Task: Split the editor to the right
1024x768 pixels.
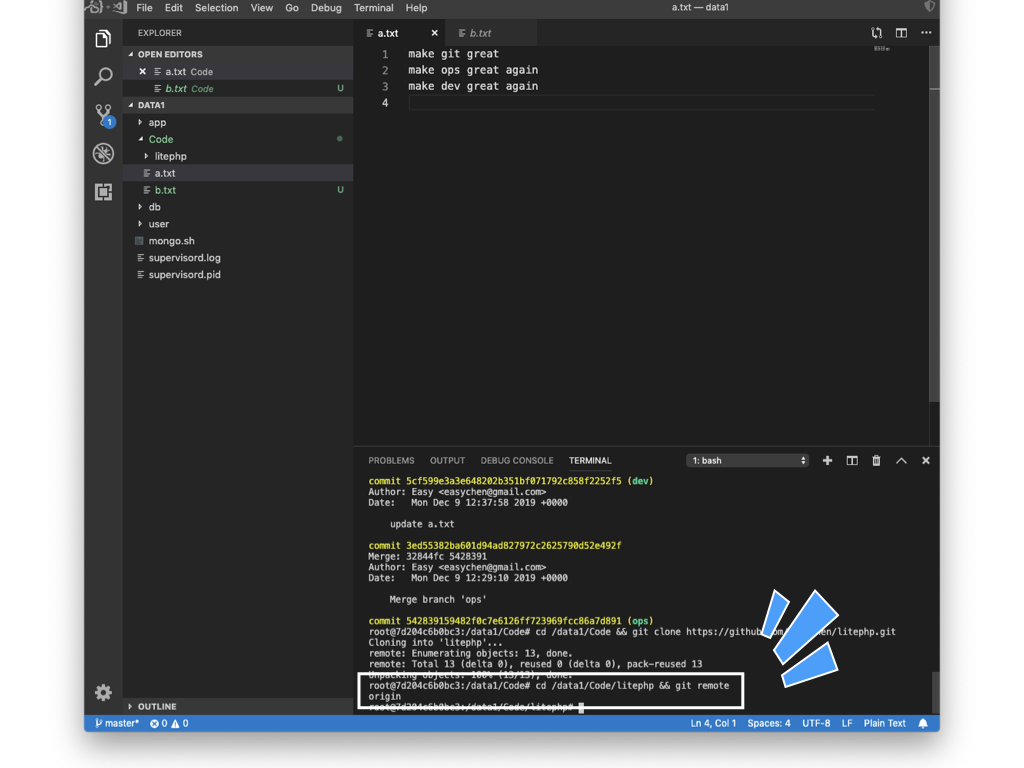Action: 901,33
